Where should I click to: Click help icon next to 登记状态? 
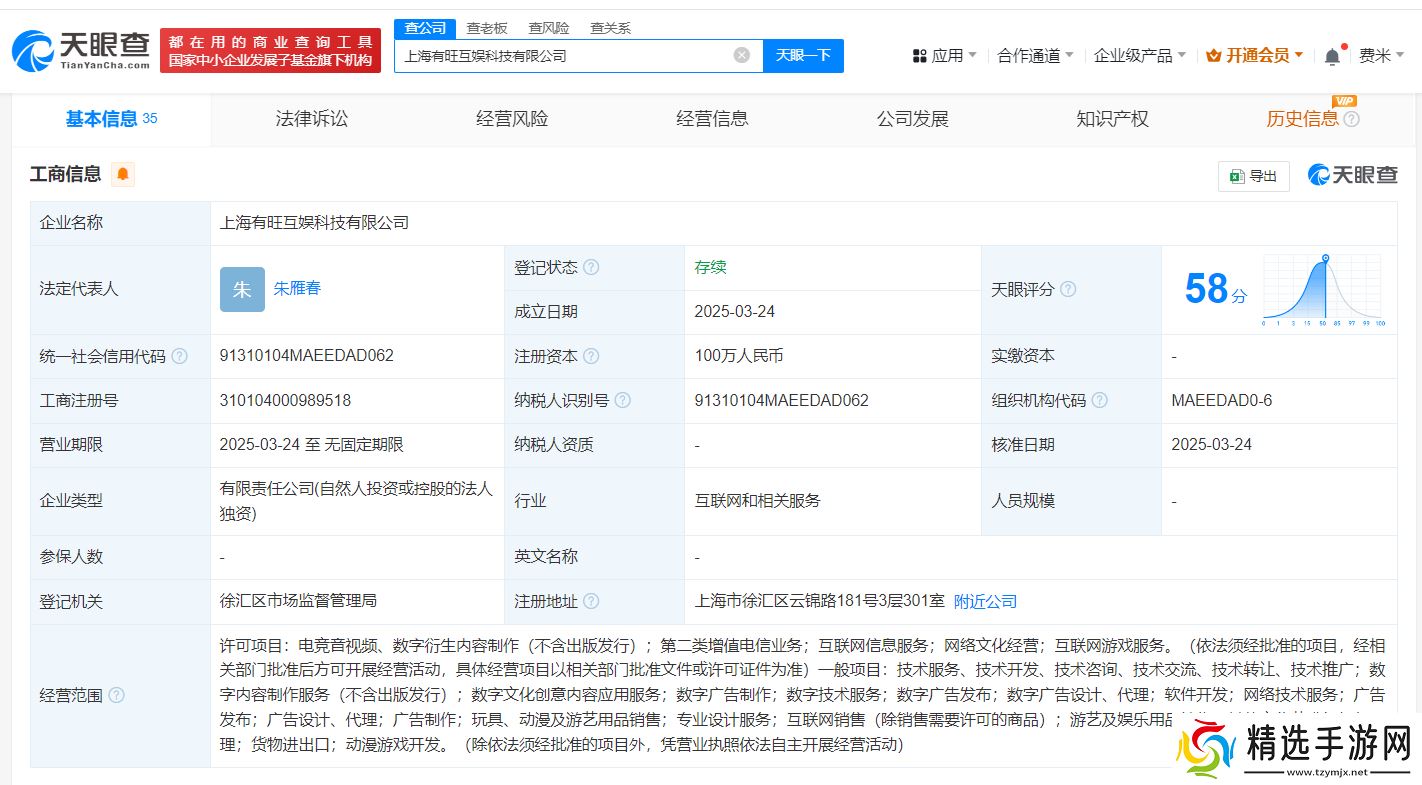(591, 267)
